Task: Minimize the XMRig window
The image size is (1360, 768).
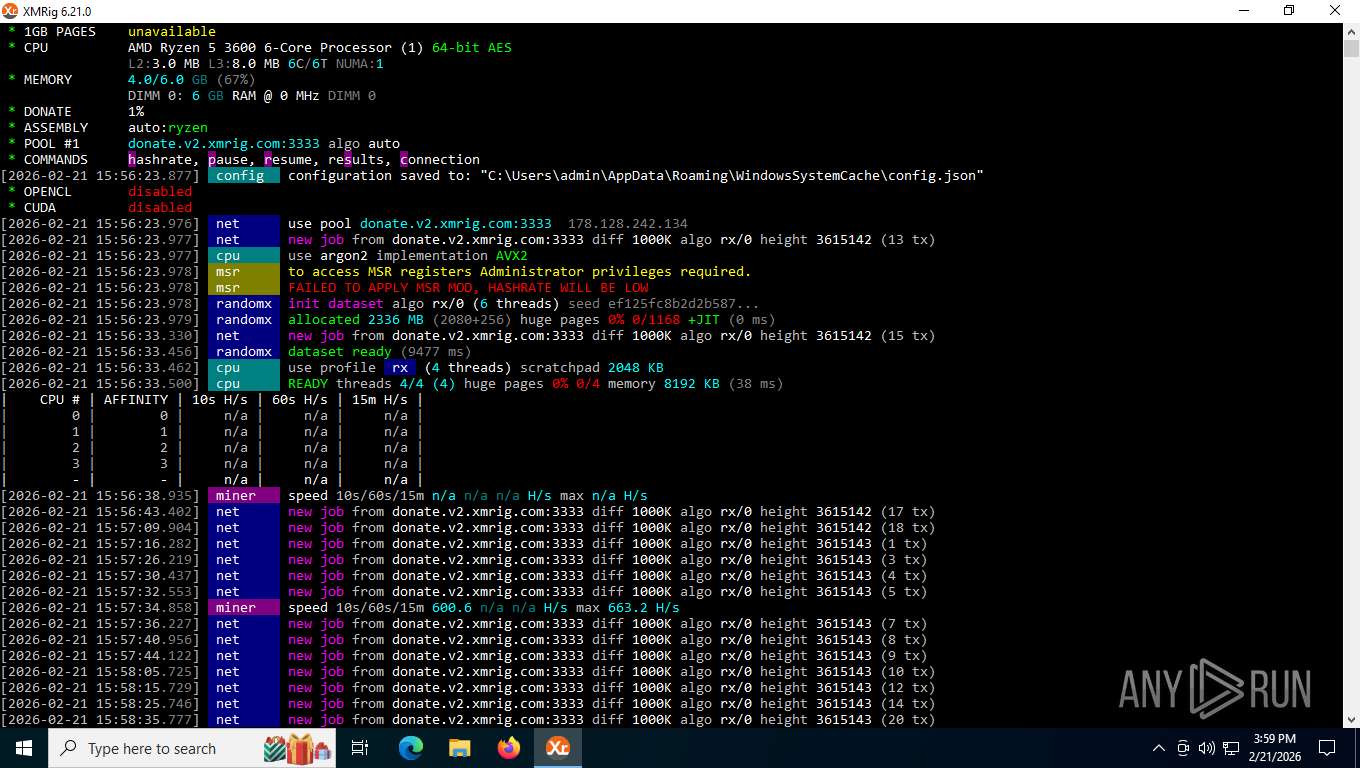Action: coord(1243,11)
